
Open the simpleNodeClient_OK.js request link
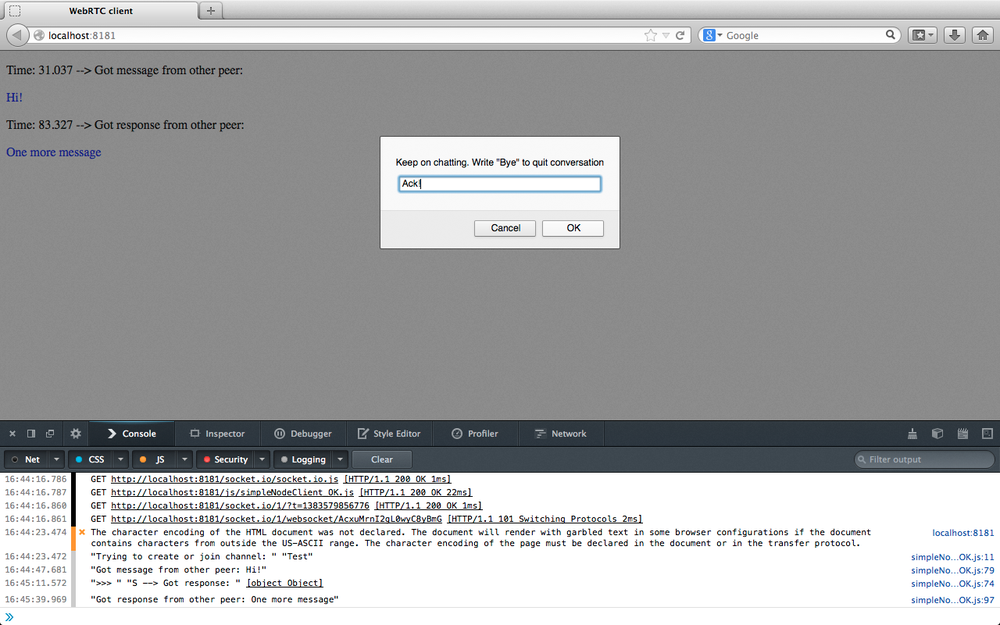point(232,492)
